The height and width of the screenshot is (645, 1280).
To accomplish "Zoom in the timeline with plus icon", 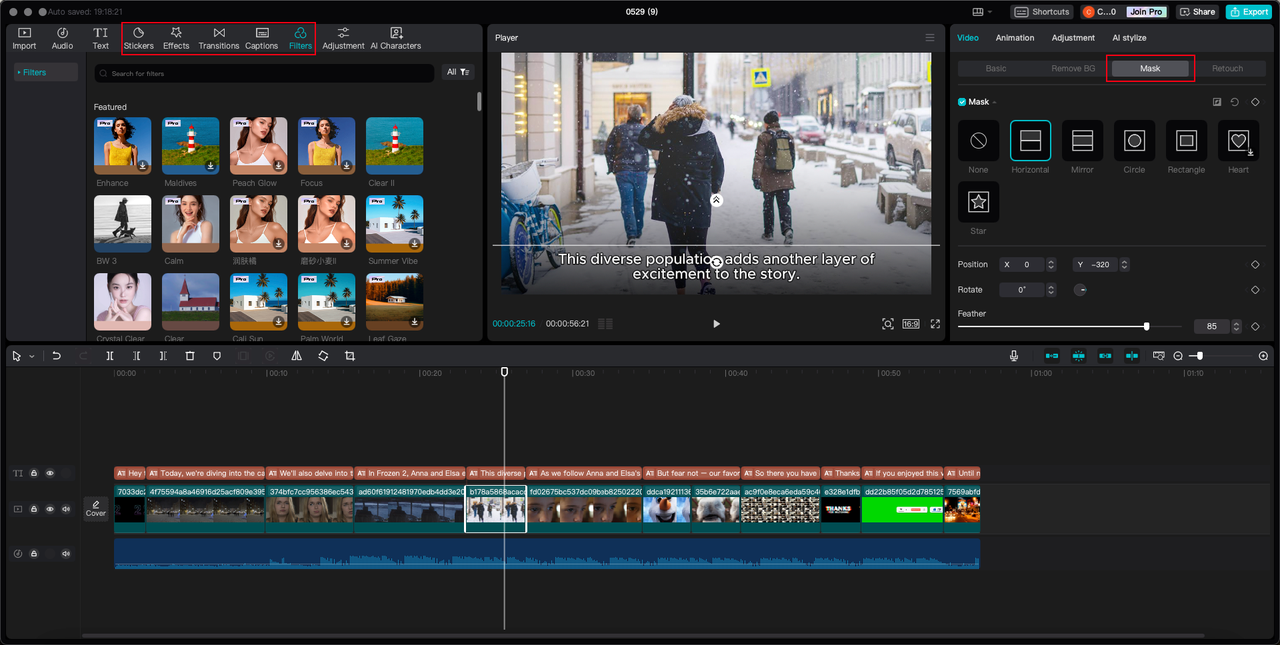I will [1263, 356].
